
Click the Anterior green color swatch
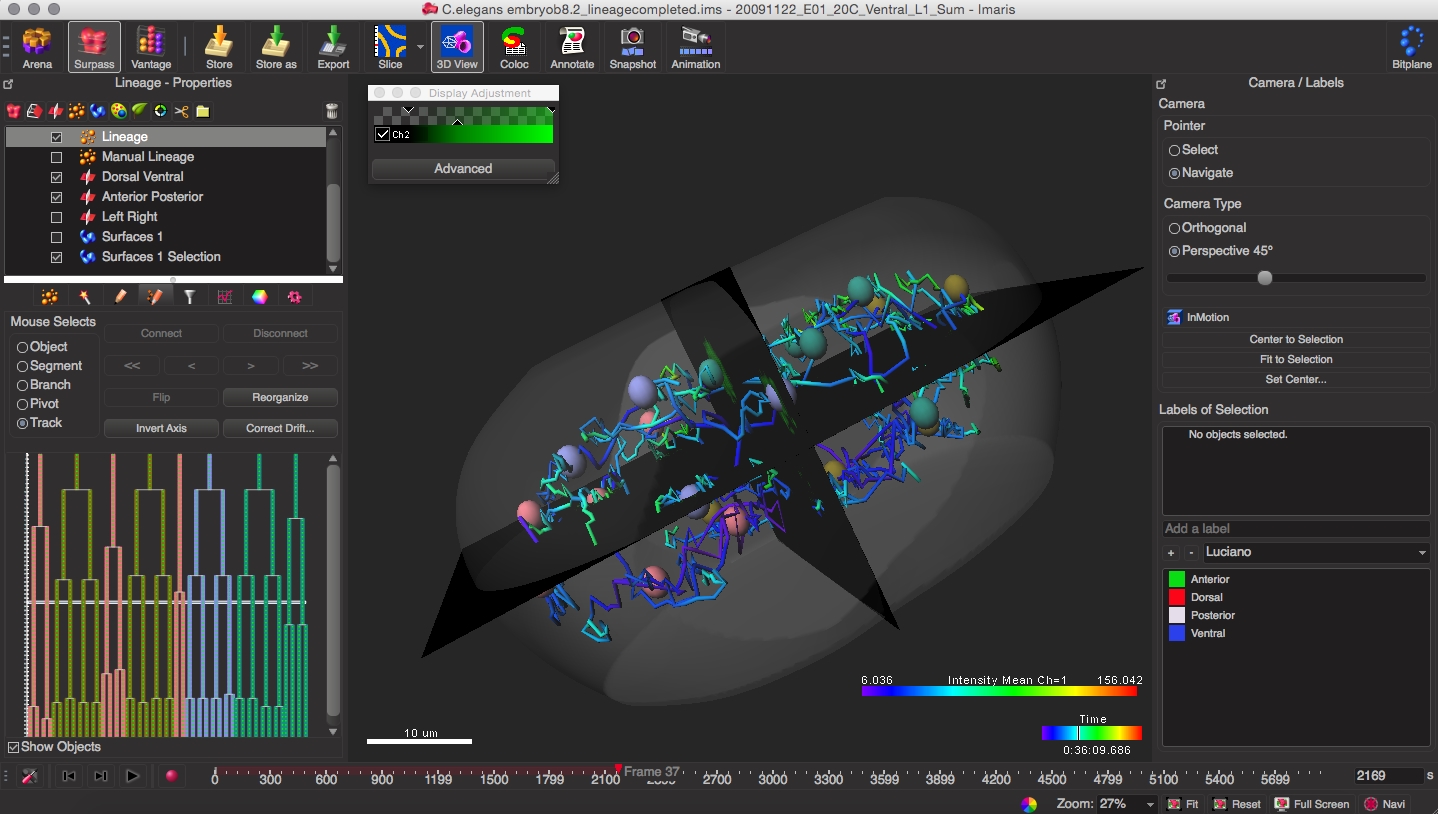click(x=1176, y=579)
